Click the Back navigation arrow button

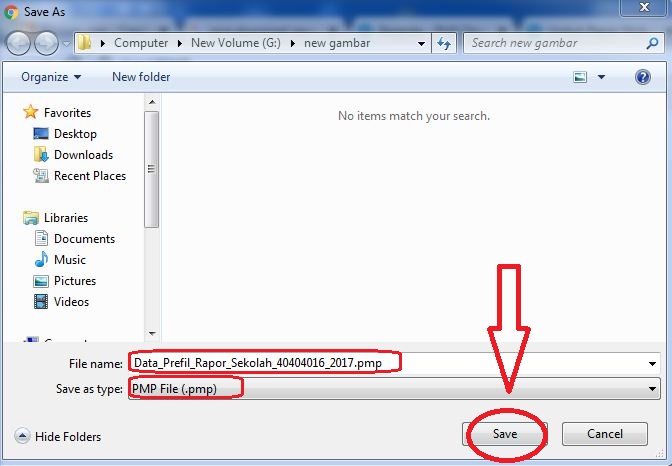(x=18, y=43)
